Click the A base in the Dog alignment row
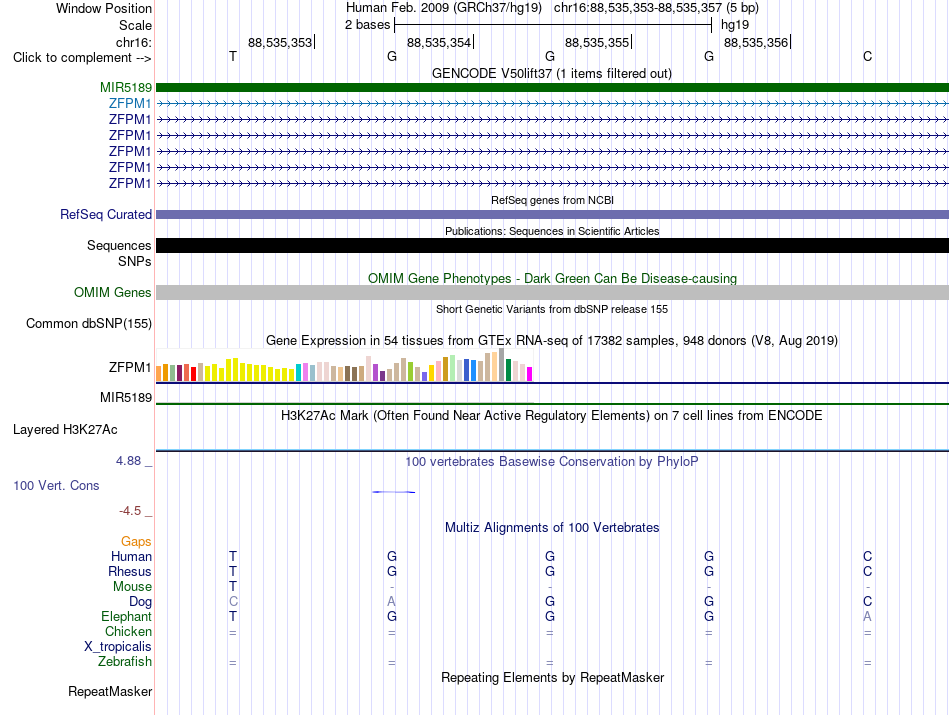This screenshot has height=715, width=950. click(x=391, y=601)
